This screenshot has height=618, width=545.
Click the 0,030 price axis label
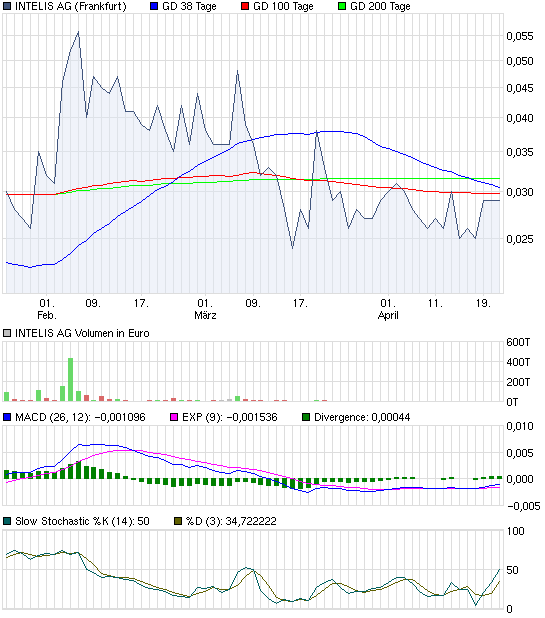click(520, 192)
